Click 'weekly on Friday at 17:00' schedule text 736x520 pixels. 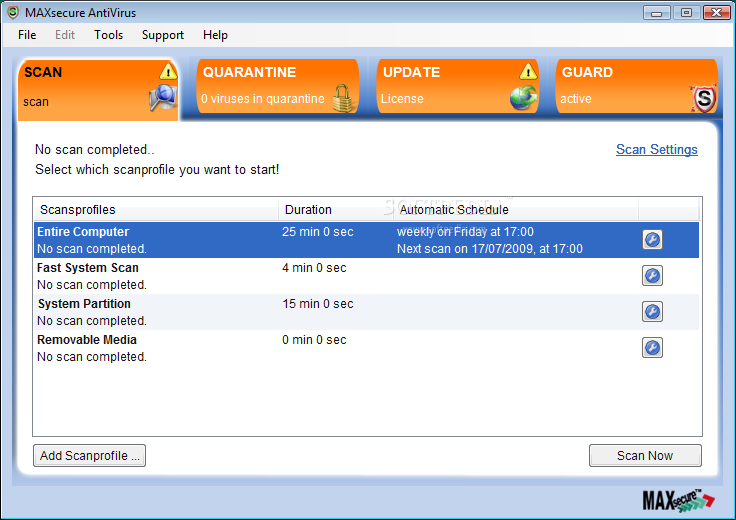(465, 232)
